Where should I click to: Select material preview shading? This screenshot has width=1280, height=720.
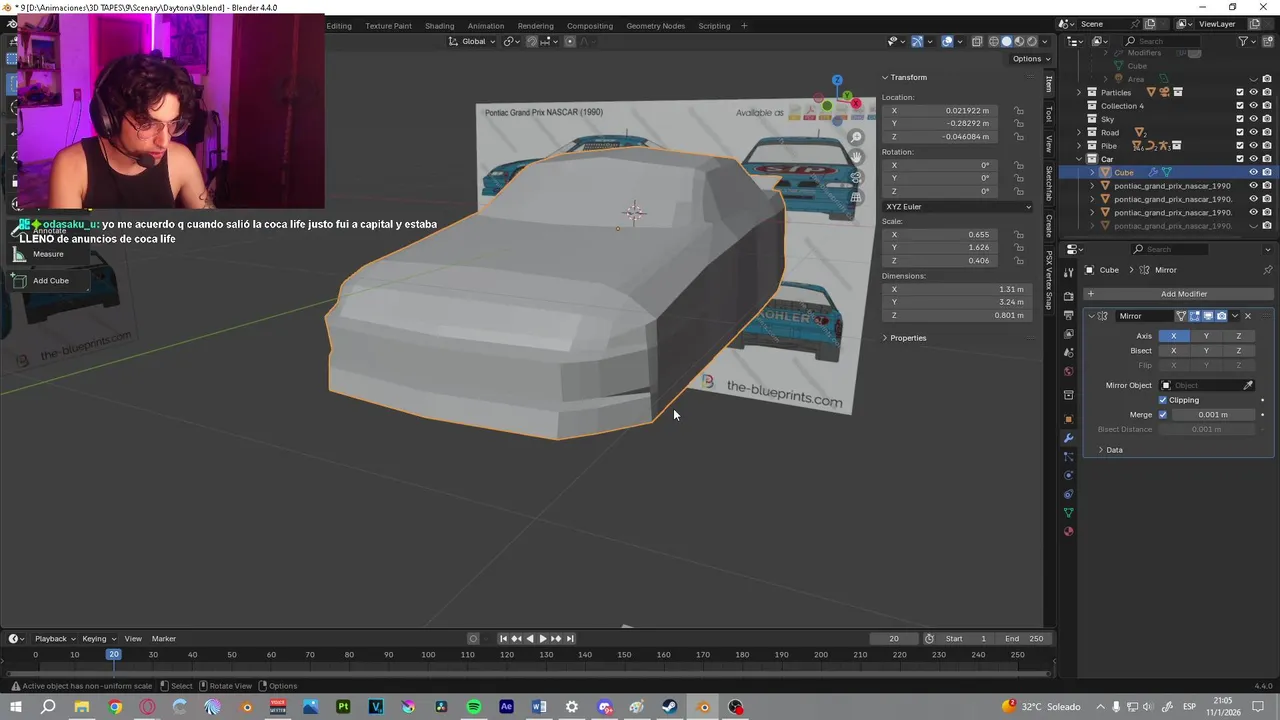[1020, 41]
